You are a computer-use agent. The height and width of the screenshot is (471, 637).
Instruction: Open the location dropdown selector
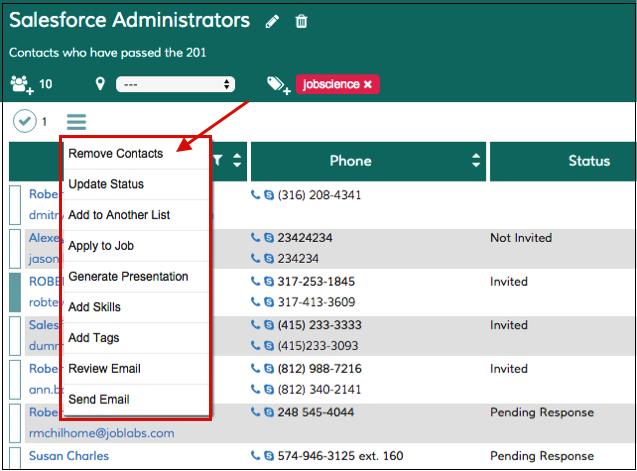pos(176,84)
